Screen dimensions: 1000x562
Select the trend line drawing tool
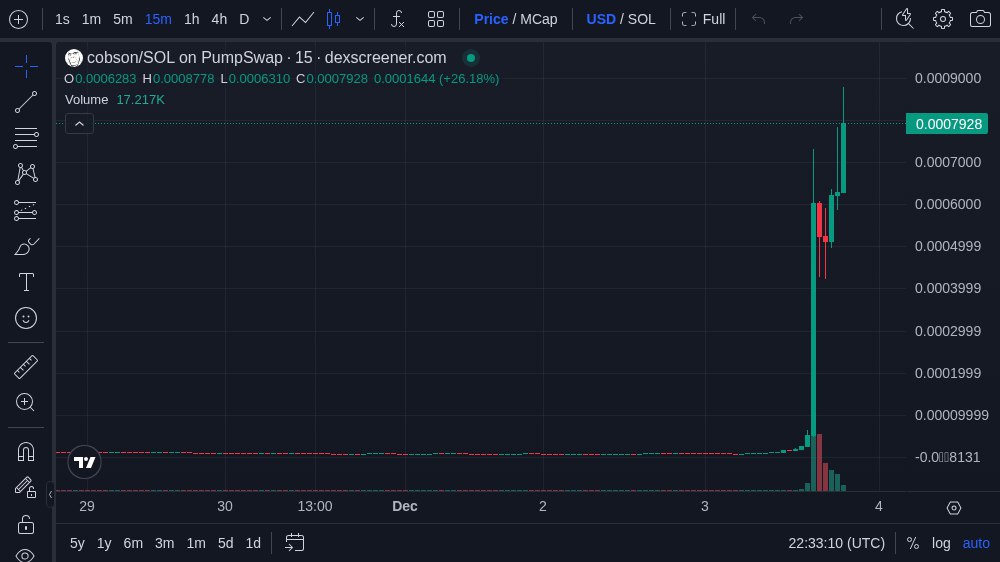[26, 101]
